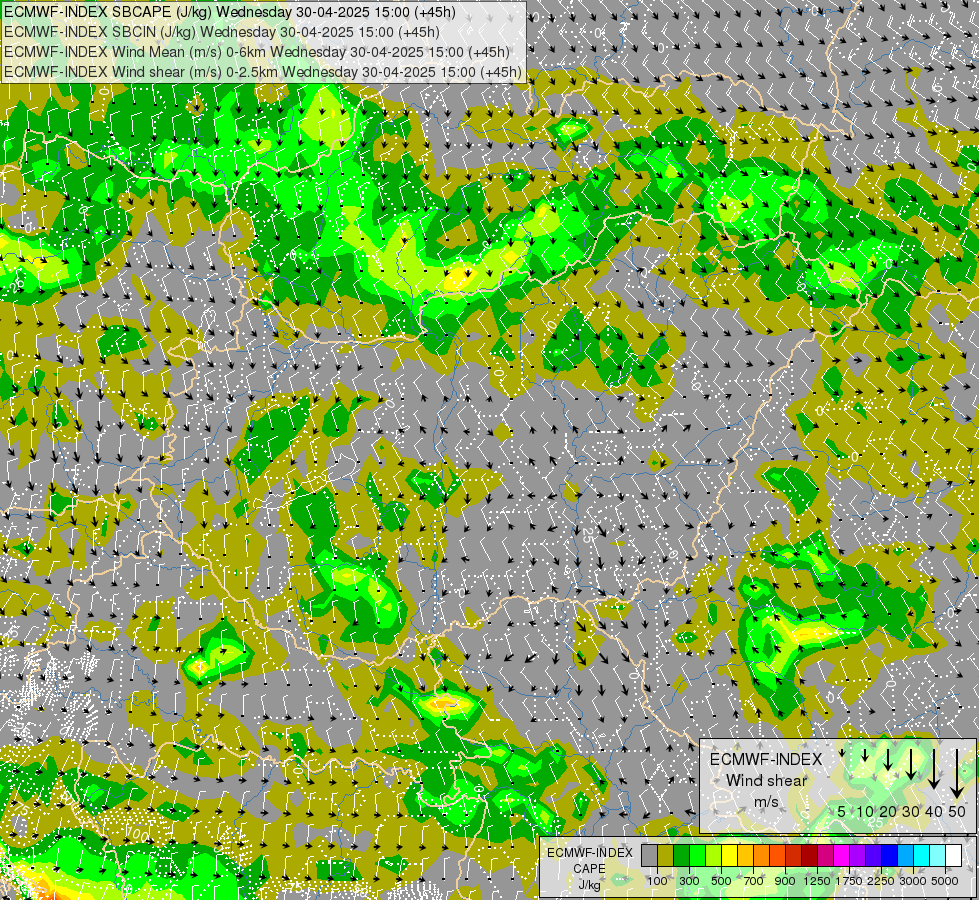The width and height of the screenshot is (979, 900).
Task: Pick the pure yellow CAPE legend swatch
Action: point(729,856)
